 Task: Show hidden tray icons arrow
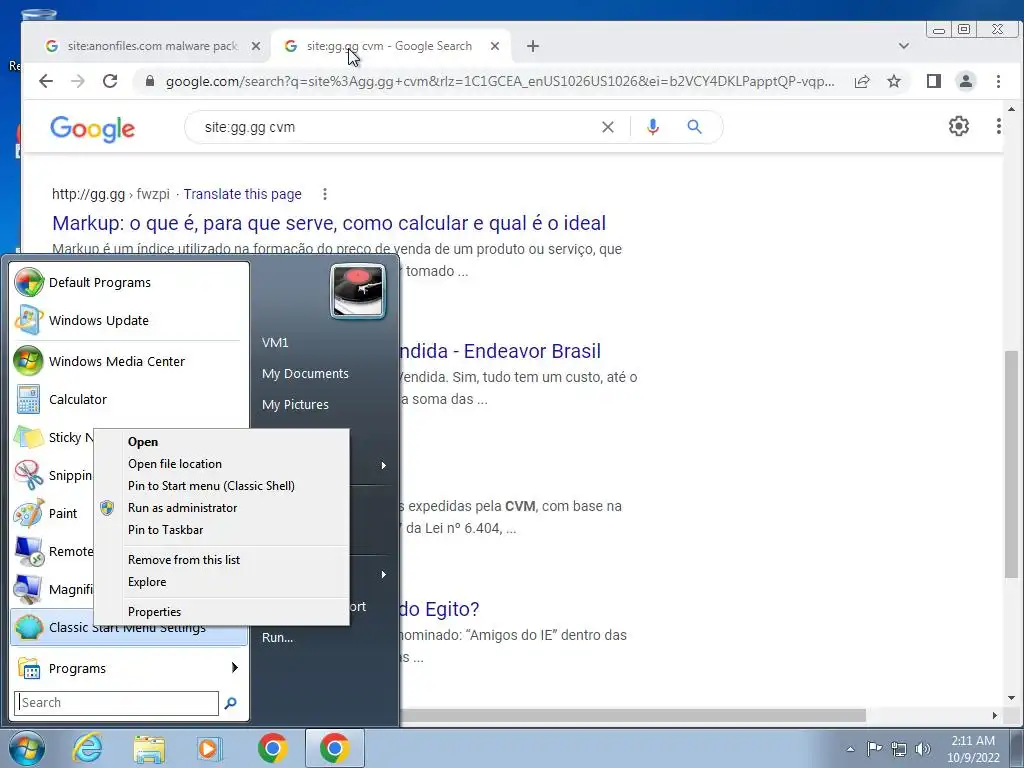click(x=850, y=749)
